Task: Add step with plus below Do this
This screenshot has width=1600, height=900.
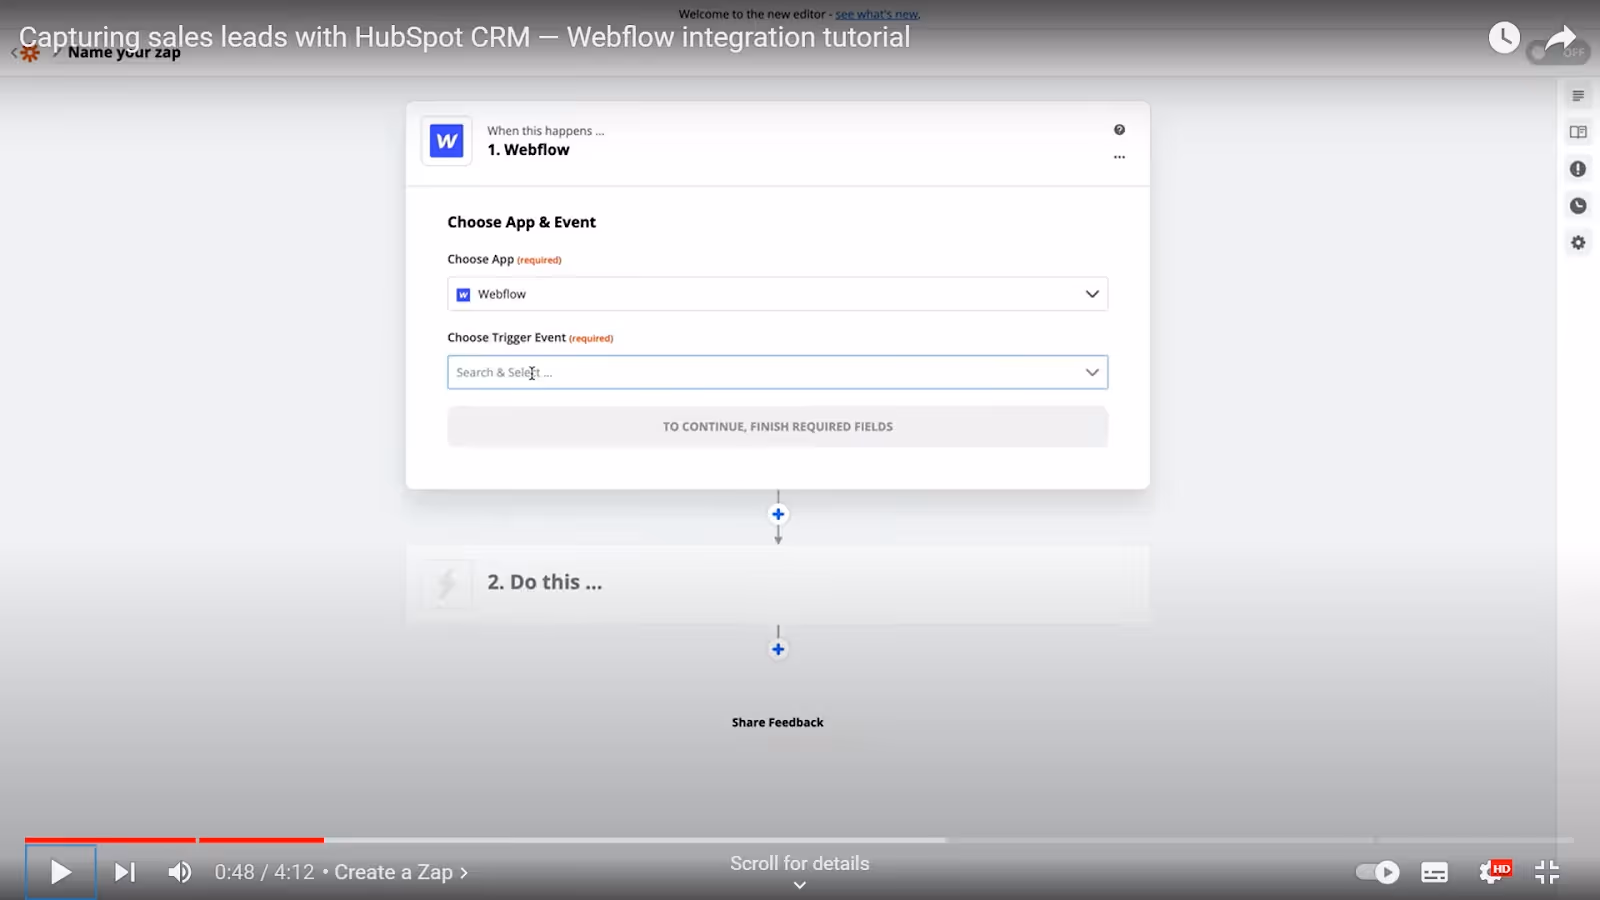Action: pos(778,649)
